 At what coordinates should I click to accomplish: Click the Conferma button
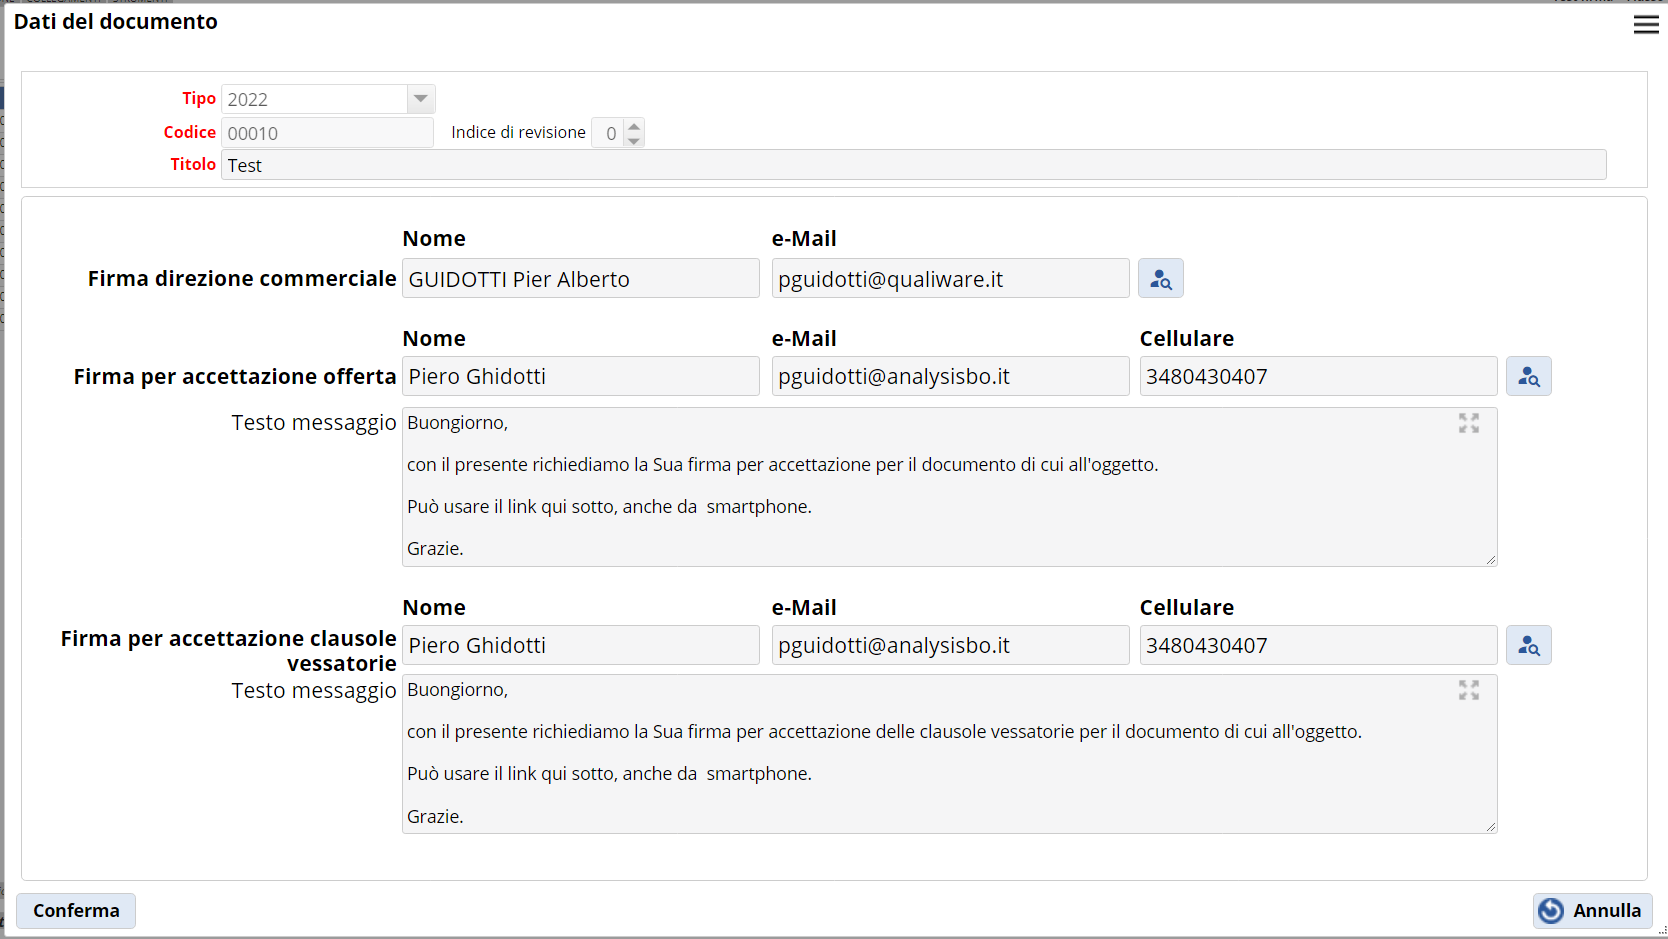(x=76, y=911)
